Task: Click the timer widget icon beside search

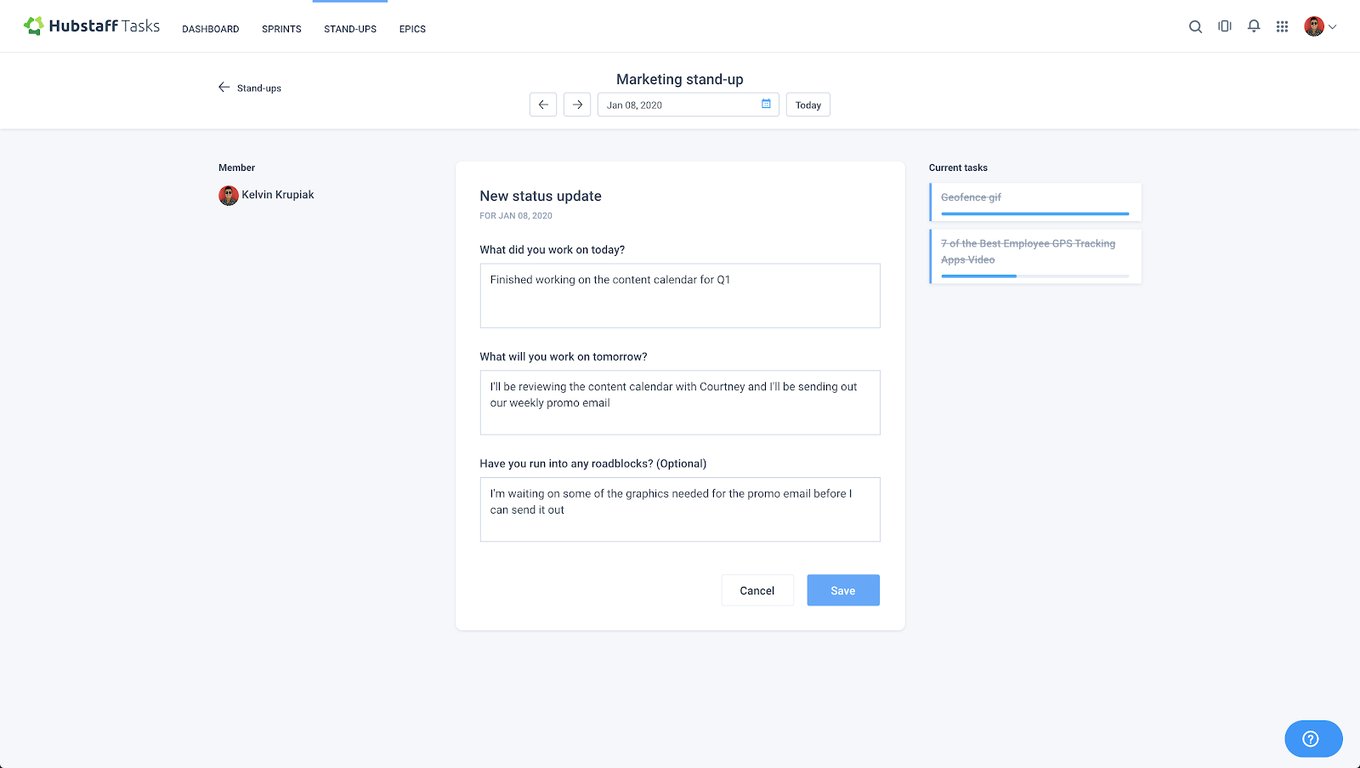Action: pos(1224,27)
